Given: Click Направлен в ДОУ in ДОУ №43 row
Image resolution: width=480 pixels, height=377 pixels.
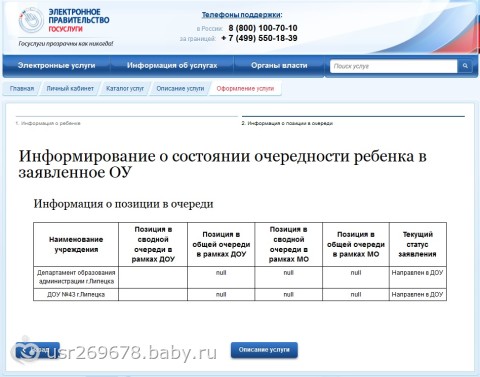Looking at the screenshot, I should pyautogui.click(x=417, y=295).
